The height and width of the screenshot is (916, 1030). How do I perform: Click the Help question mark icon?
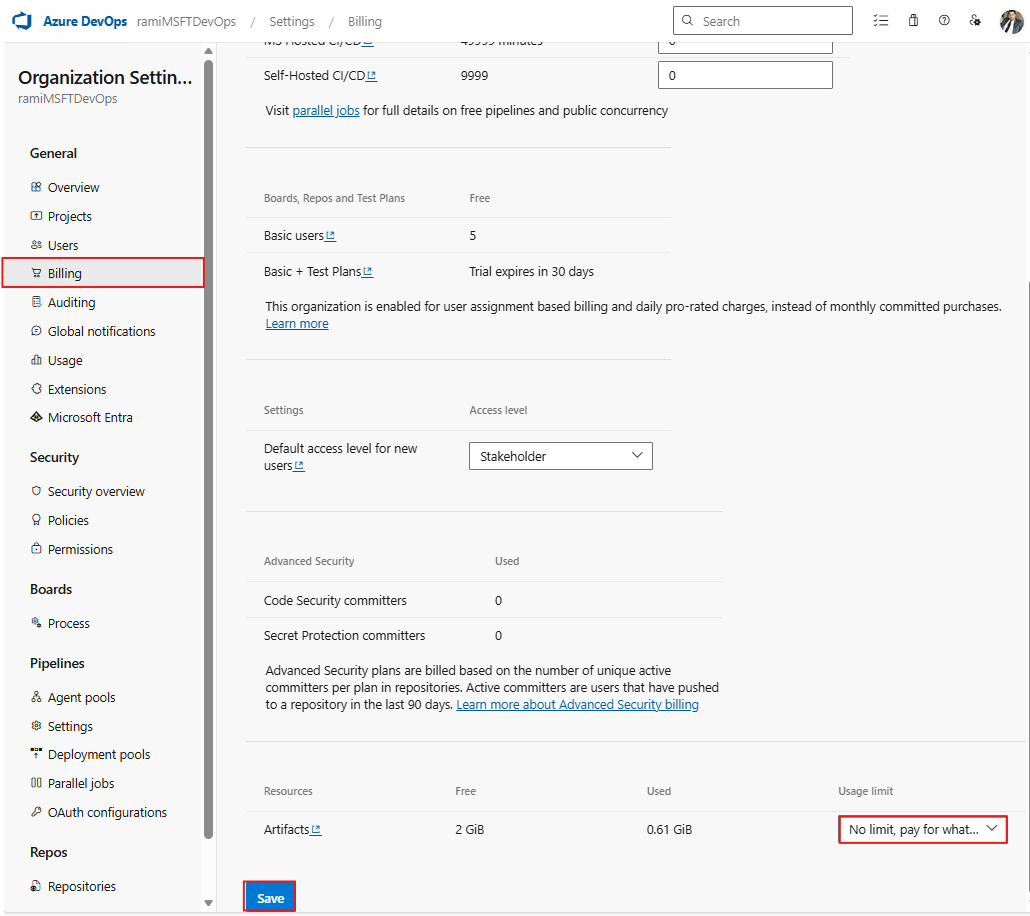point(944,21)
